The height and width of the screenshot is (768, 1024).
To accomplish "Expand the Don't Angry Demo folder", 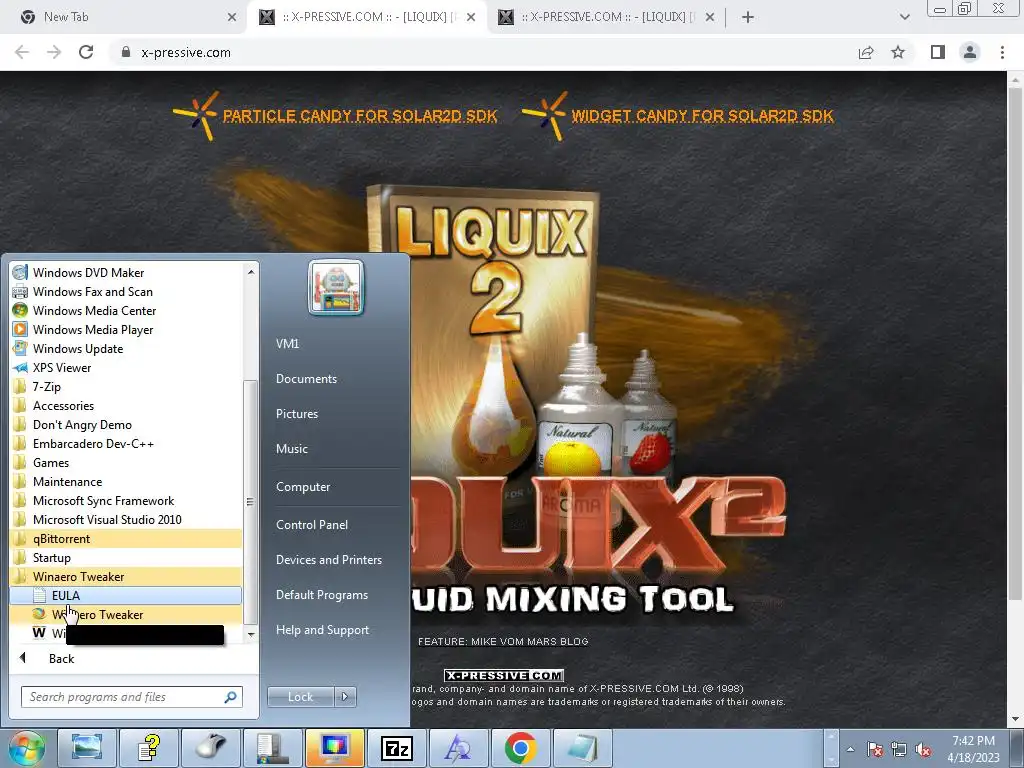I will pos(126,424).
